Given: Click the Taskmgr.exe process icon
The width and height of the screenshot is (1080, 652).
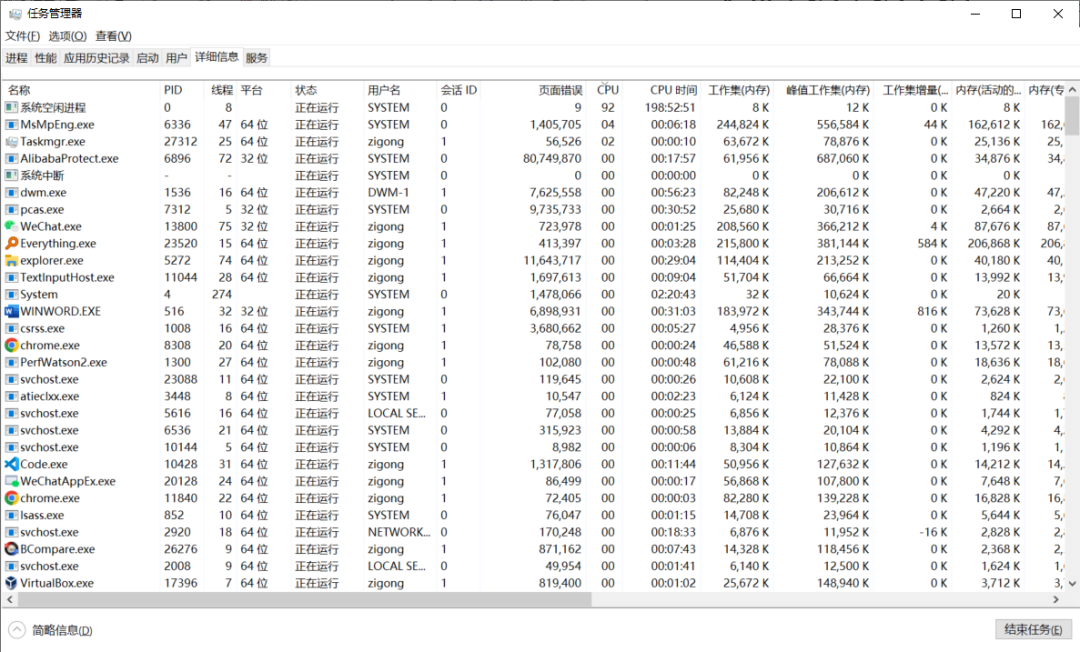Looking at the screenshot, I should [11, 142].
